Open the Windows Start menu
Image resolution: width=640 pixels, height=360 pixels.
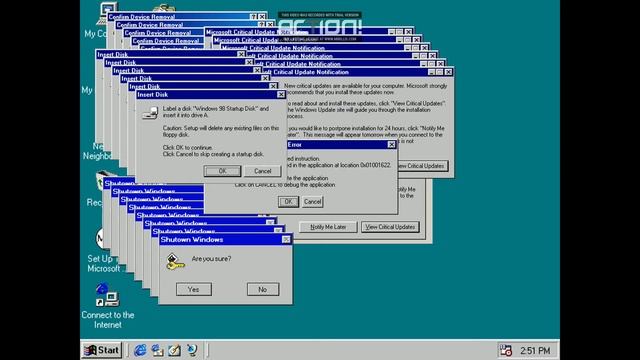point(102,350)
